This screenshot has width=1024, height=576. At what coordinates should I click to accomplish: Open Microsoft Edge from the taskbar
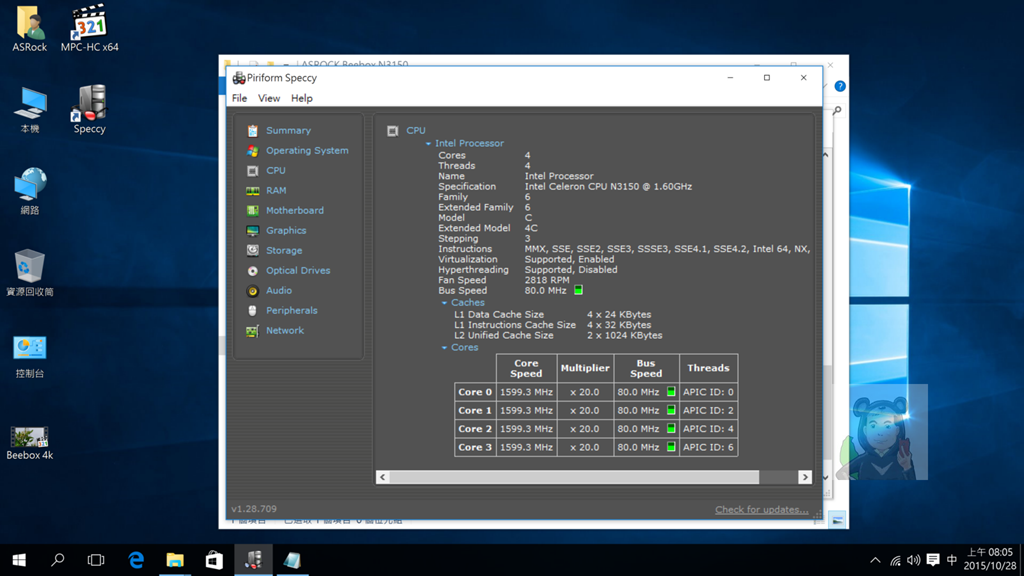[x=136, y=560]
